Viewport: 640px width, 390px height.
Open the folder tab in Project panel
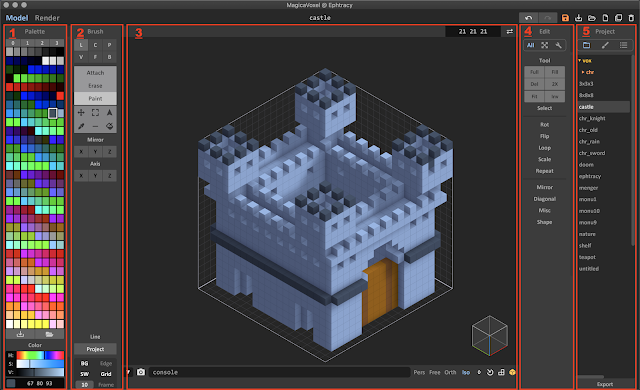(x=587, y=45)
